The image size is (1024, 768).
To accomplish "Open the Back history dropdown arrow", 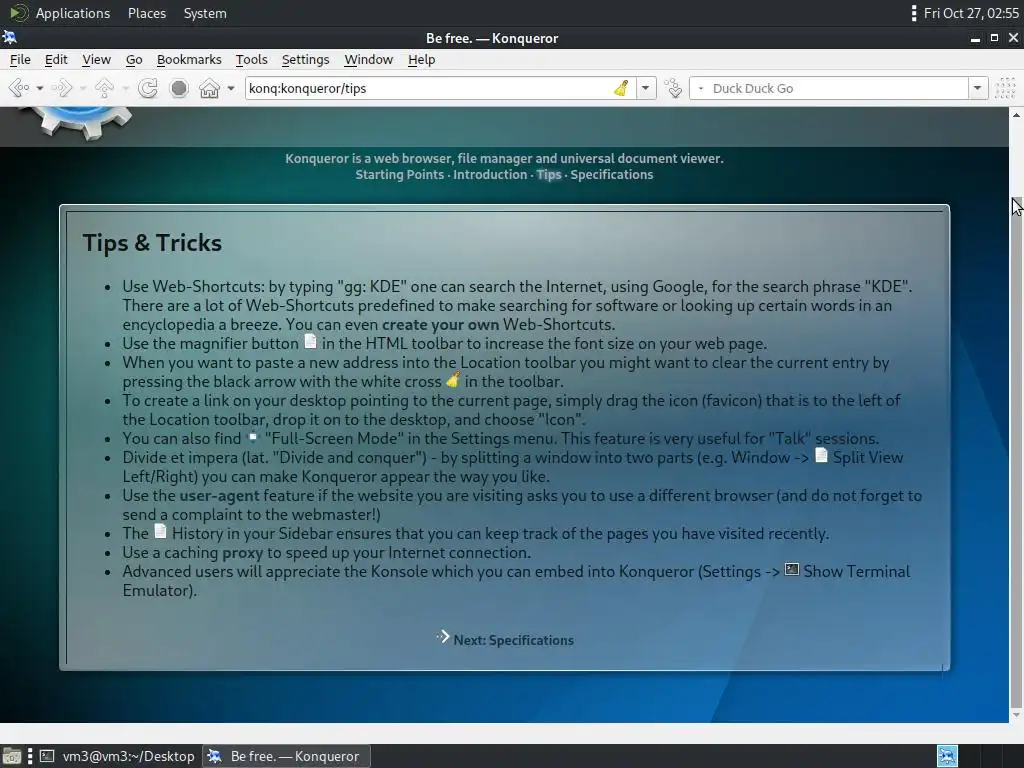I will click(40, 88).
